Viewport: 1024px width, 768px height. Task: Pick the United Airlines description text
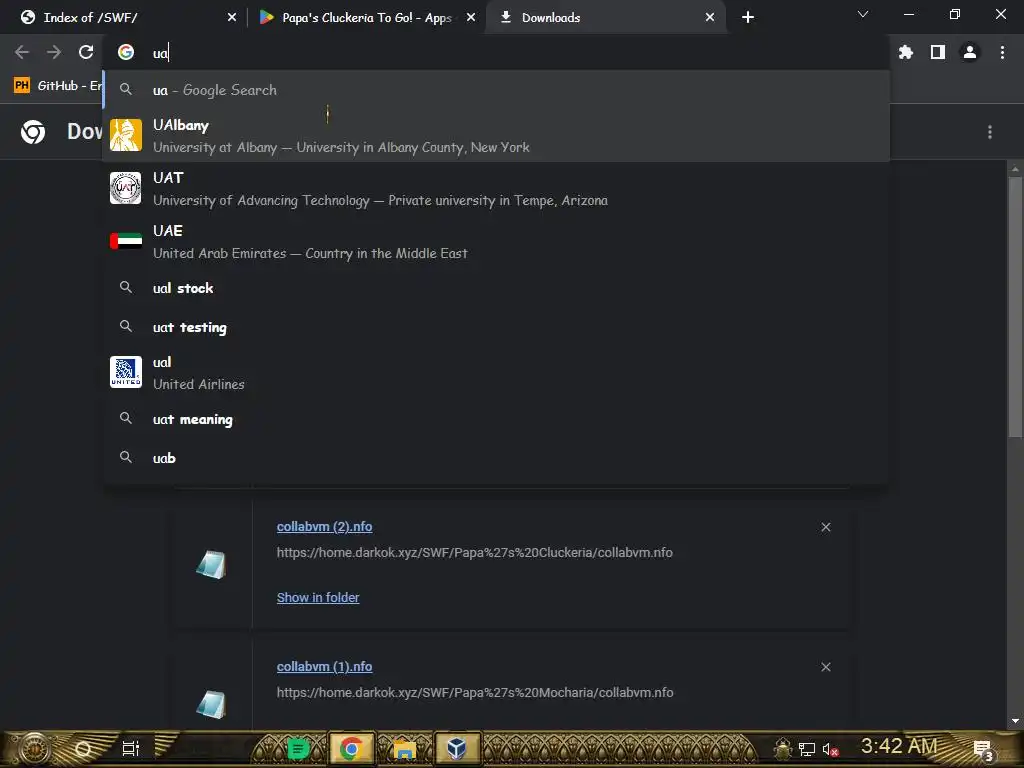(x=199, y=385)
